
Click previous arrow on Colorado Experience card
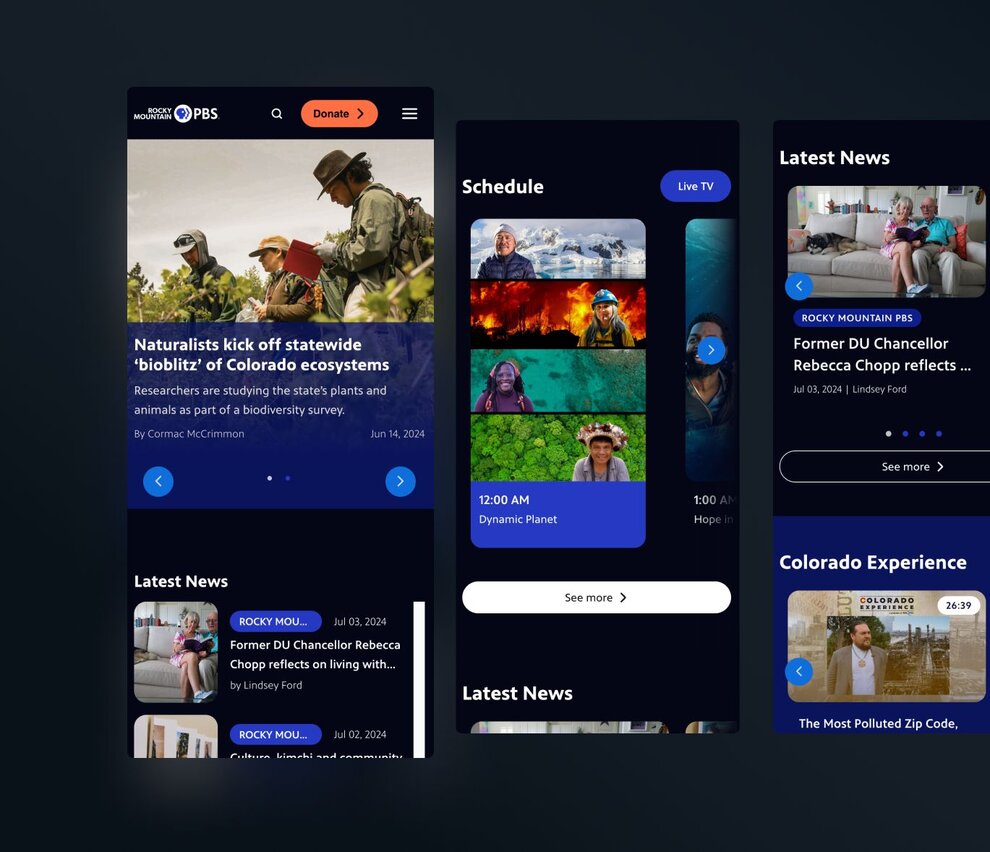coord(799,671)
